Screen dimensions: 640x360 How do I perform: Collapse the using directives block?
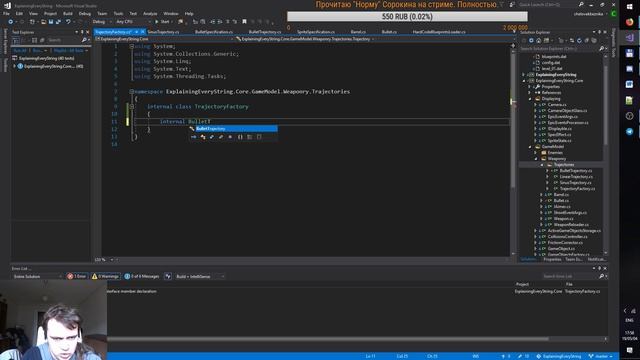click(131, 47)
